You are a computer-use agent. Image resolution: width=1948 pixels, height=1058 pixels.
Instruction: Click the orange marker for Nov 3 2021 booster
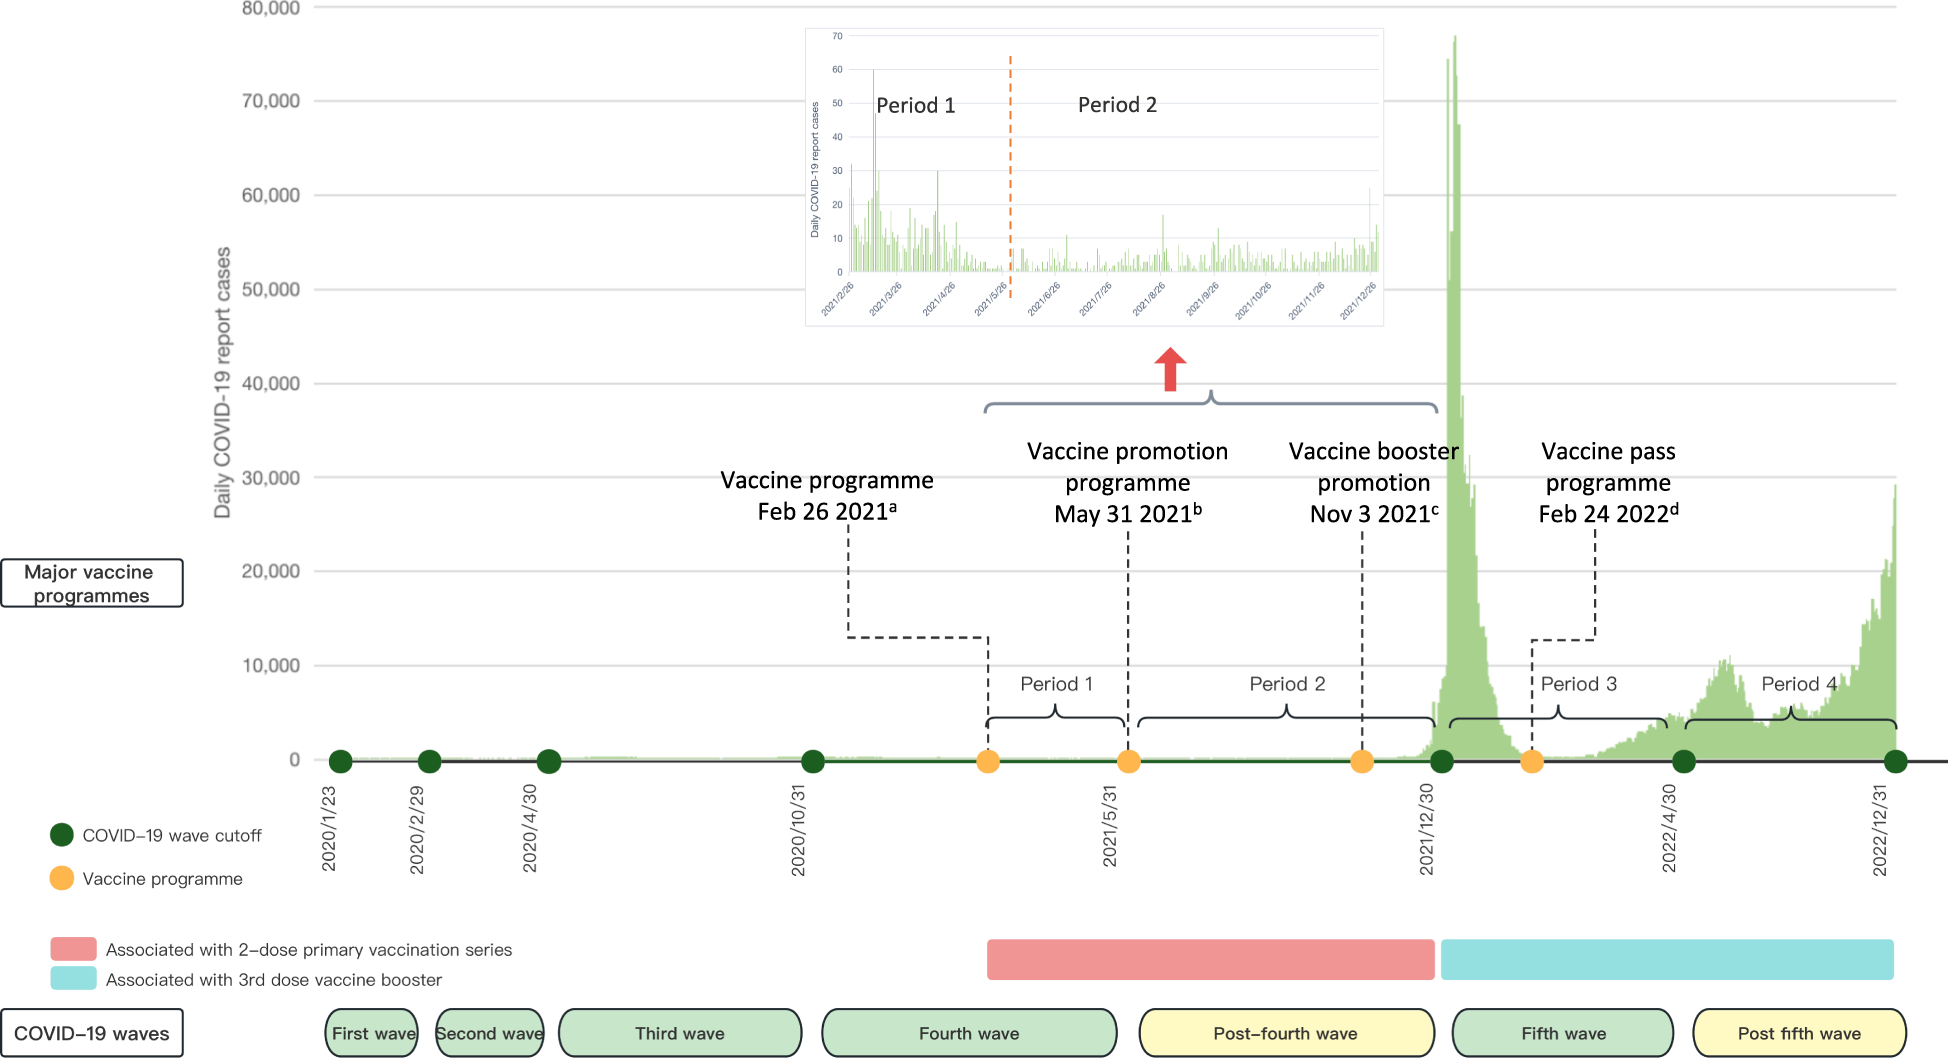[x=1362, y=761]
